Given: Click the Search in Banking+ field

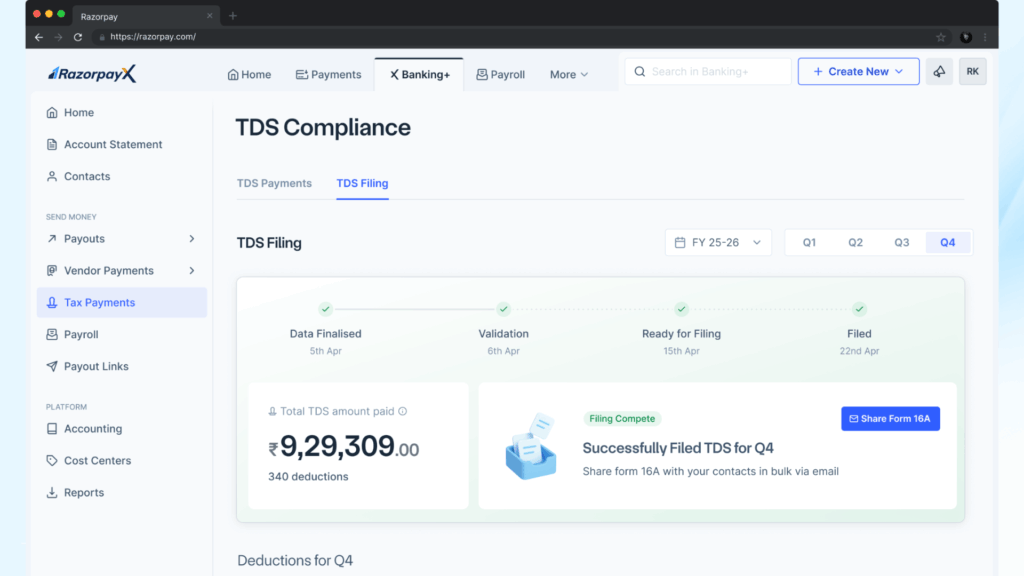Looking at the screenshot, I should tap(708, 72).
